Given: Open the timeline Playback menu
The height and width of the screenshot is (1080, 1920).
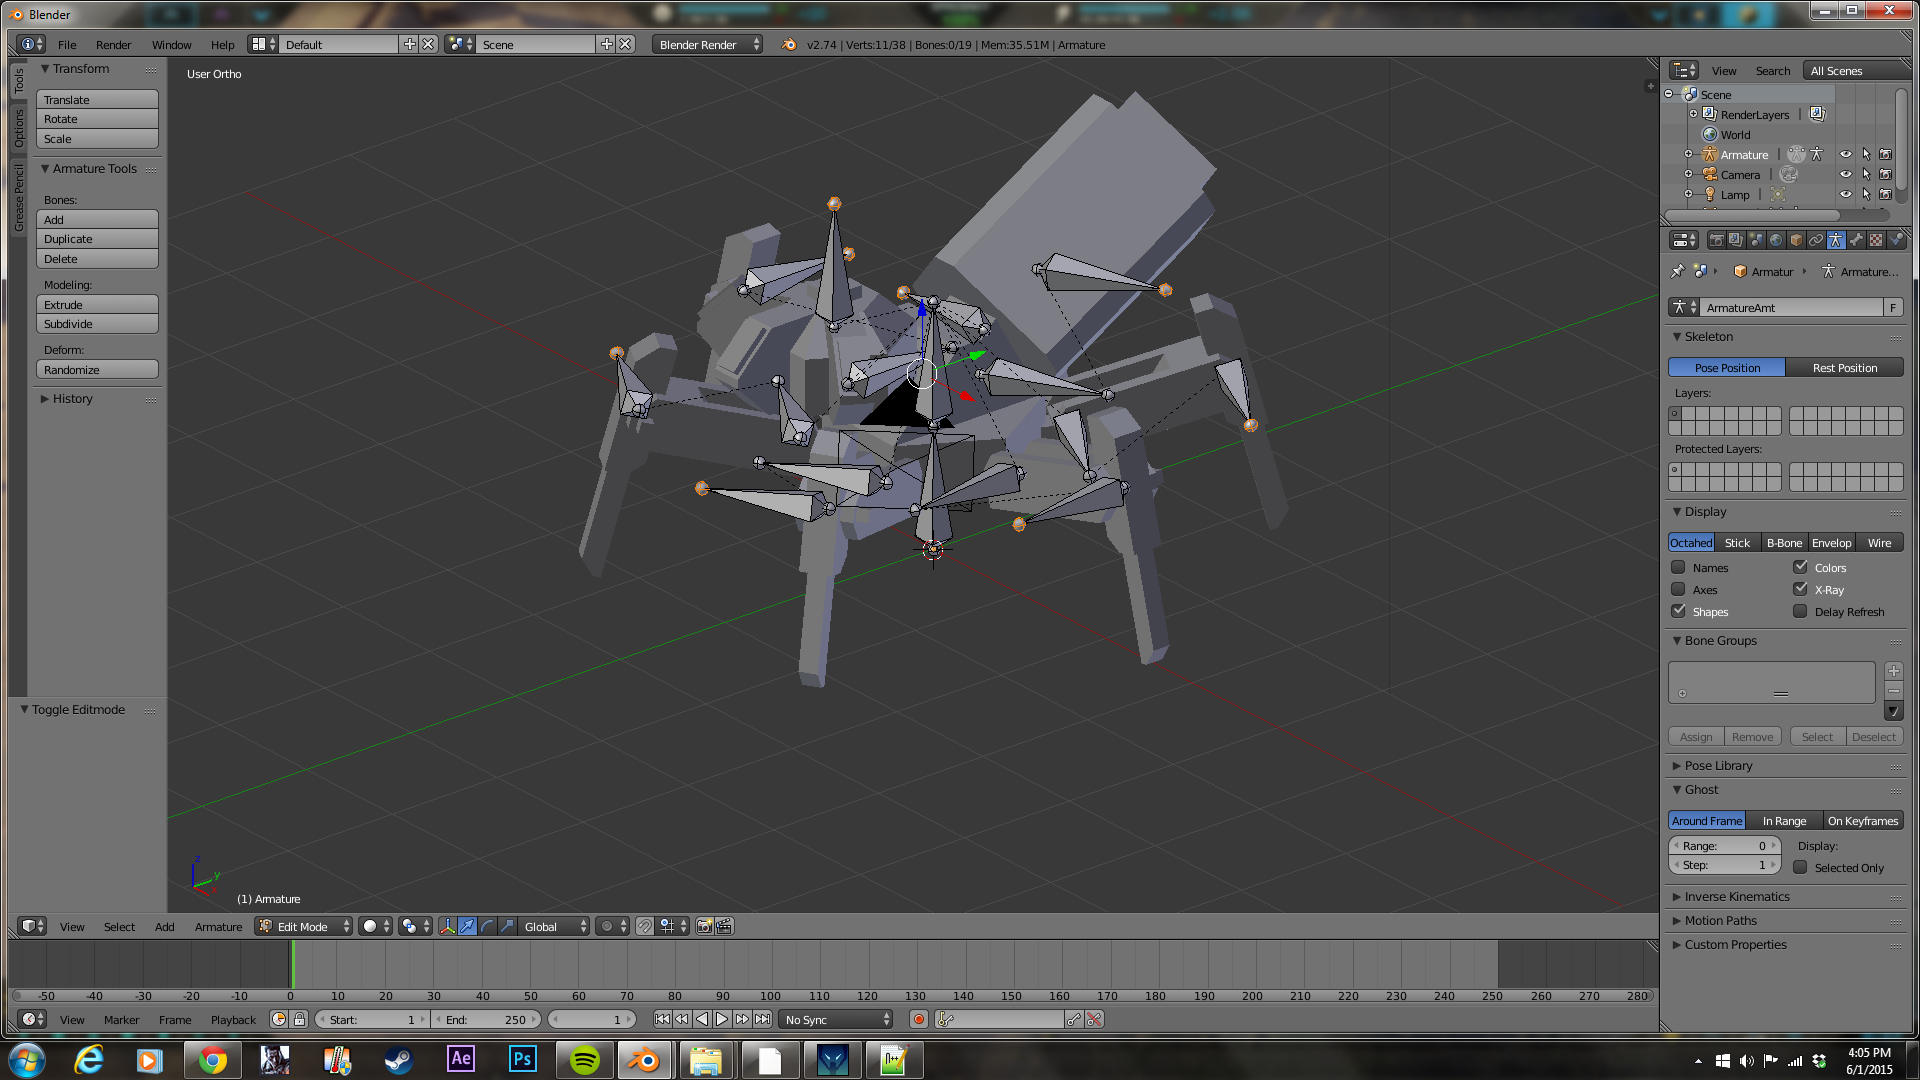Looking at the screenshot, I should pos(233,1019).
